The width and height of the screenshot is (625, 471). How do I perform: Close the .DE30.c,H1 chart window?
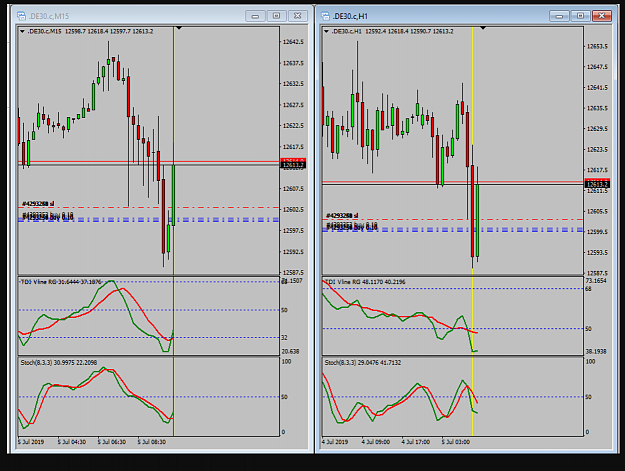pos(601,16)
